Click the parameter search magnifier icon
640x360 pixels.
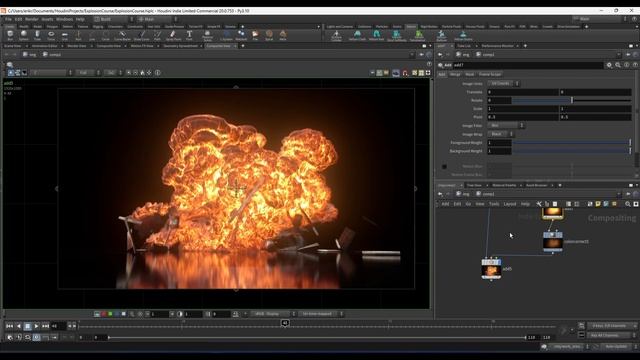[618, 65]
